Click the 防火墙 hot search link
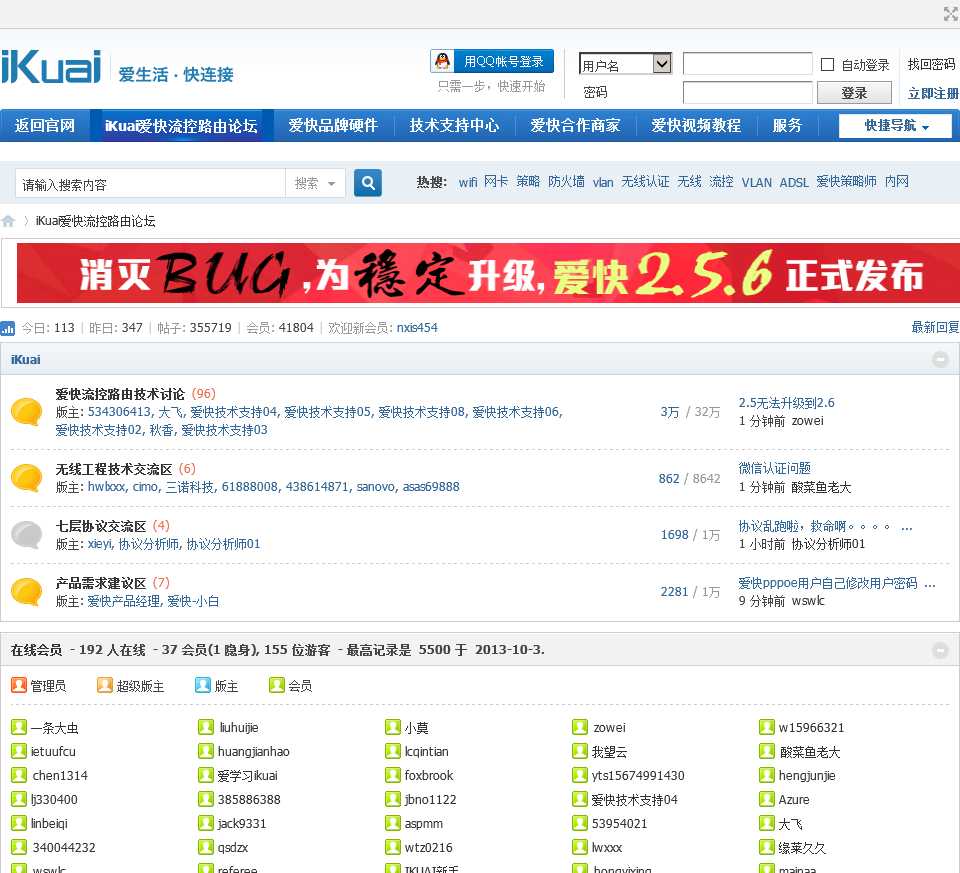 [566, 182]
